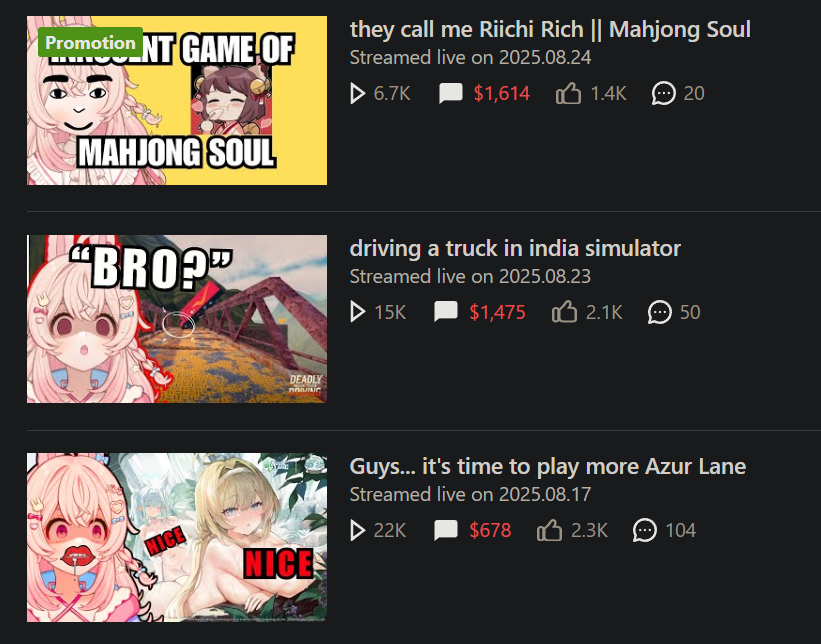The image size is (821, 644).
Task: Click the comments bubble icon beside 20
Action: (663, 93)
